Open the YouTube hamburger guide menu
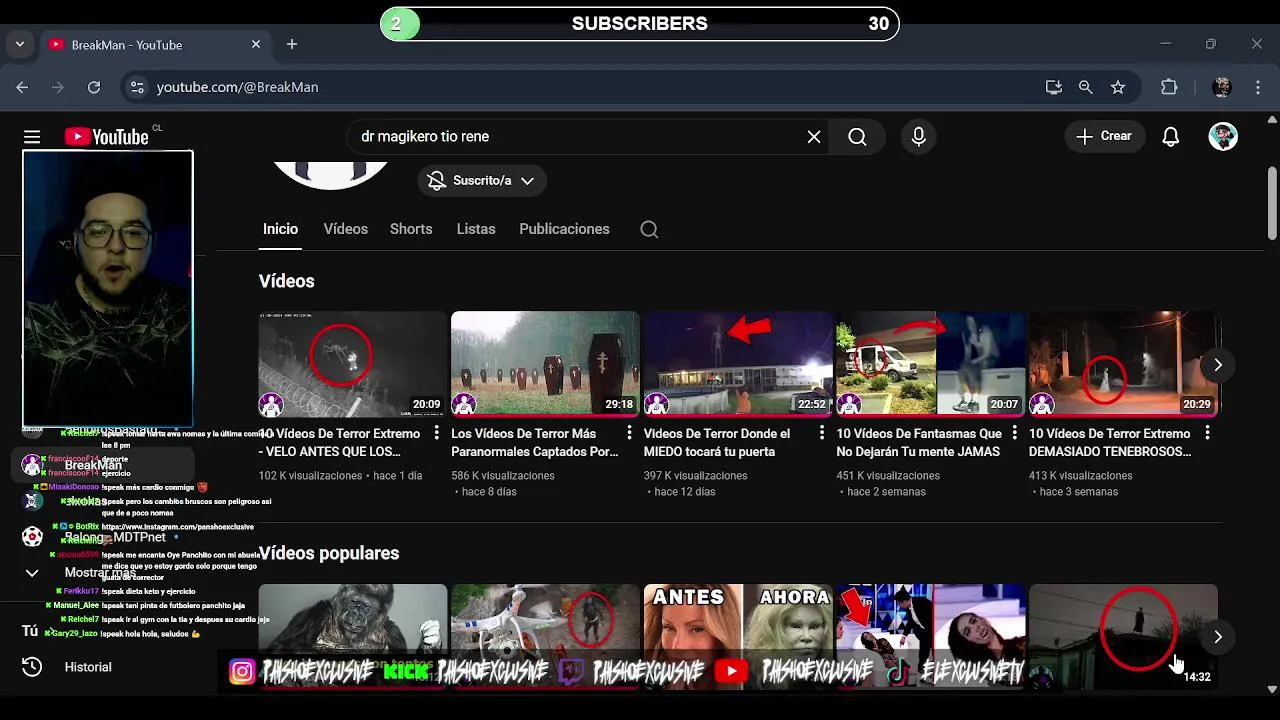The image size is (1280, 720). tap(32, 137)
